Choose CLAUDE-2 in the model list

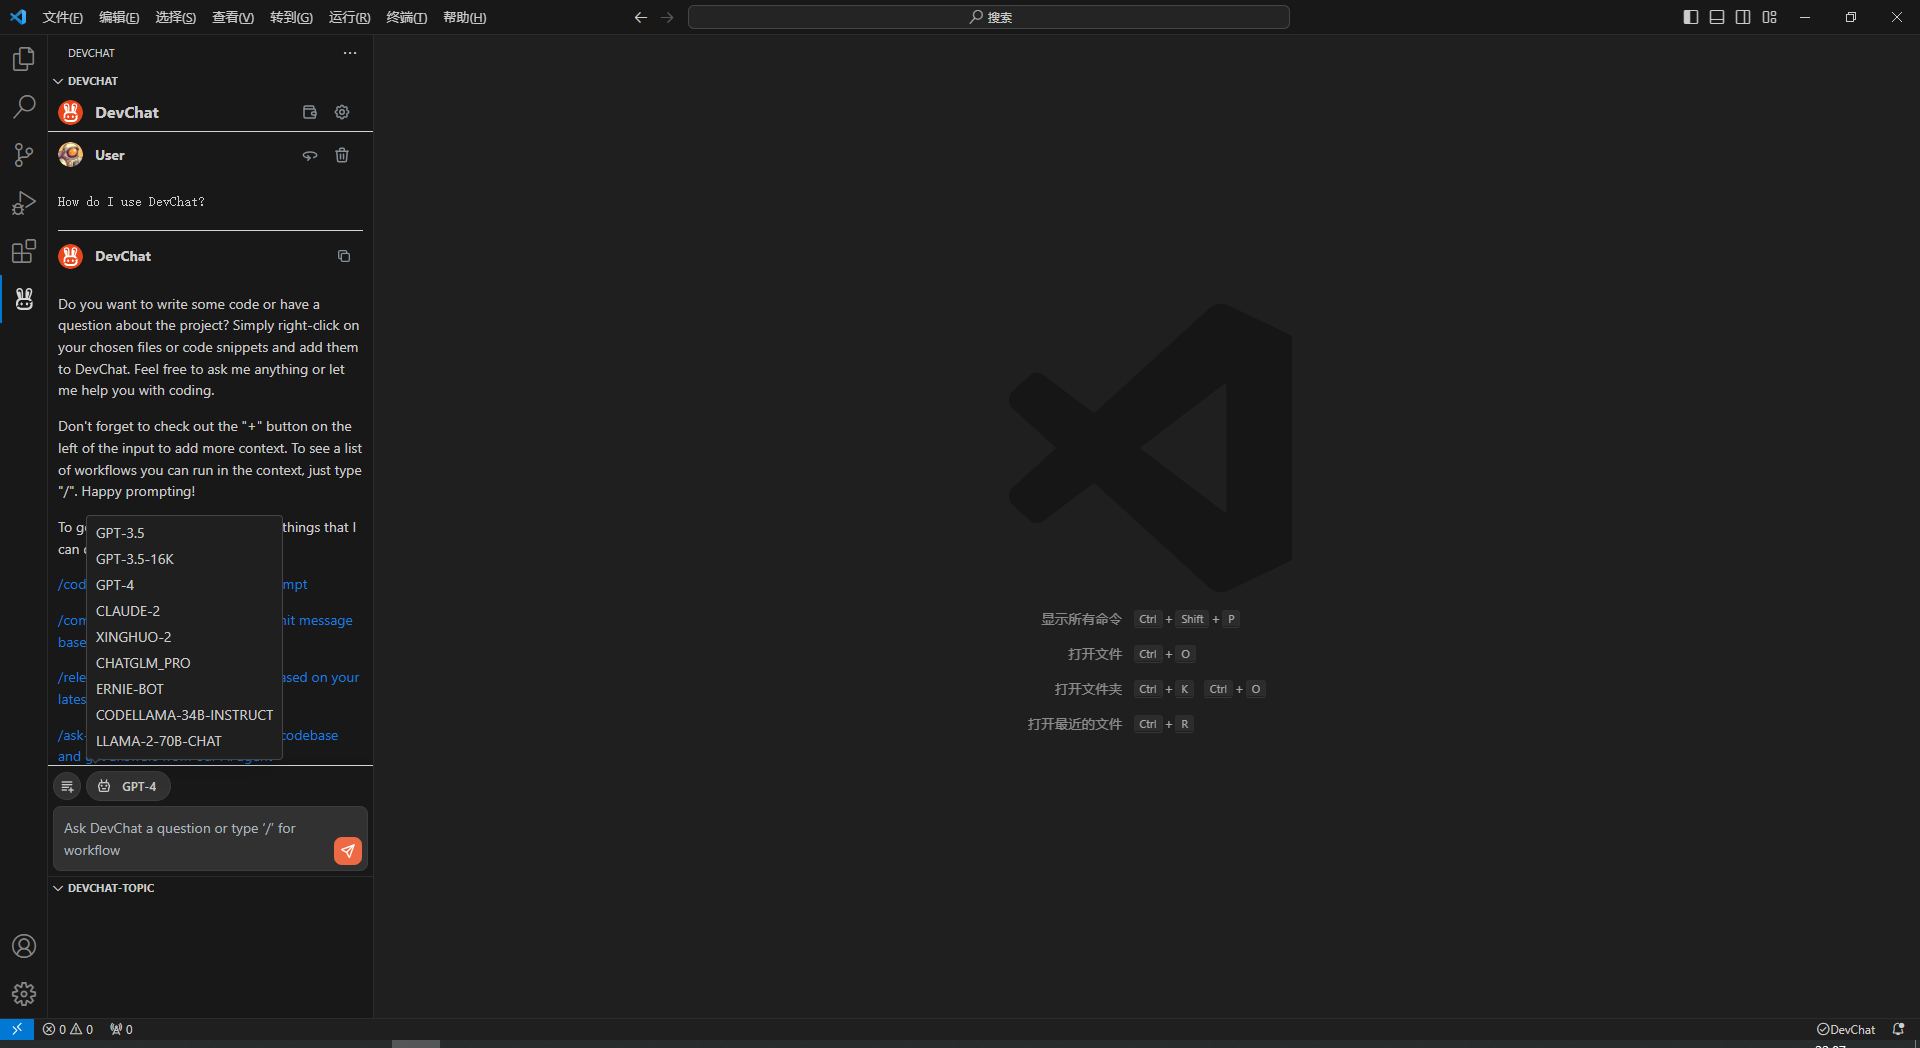pos(184,611)
